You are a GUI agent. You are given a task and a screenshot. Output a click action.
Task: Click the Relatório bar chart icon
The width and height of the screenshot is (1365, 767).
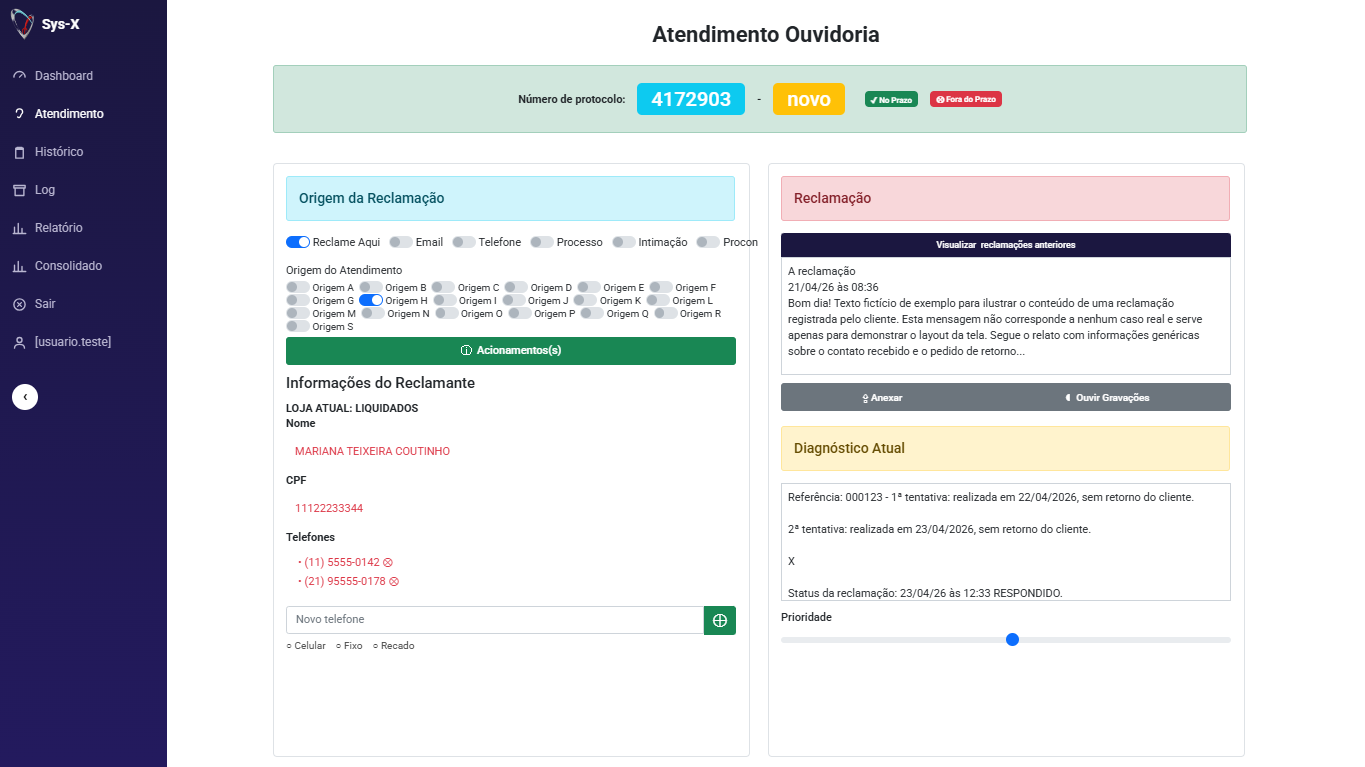tap(19, 228)
